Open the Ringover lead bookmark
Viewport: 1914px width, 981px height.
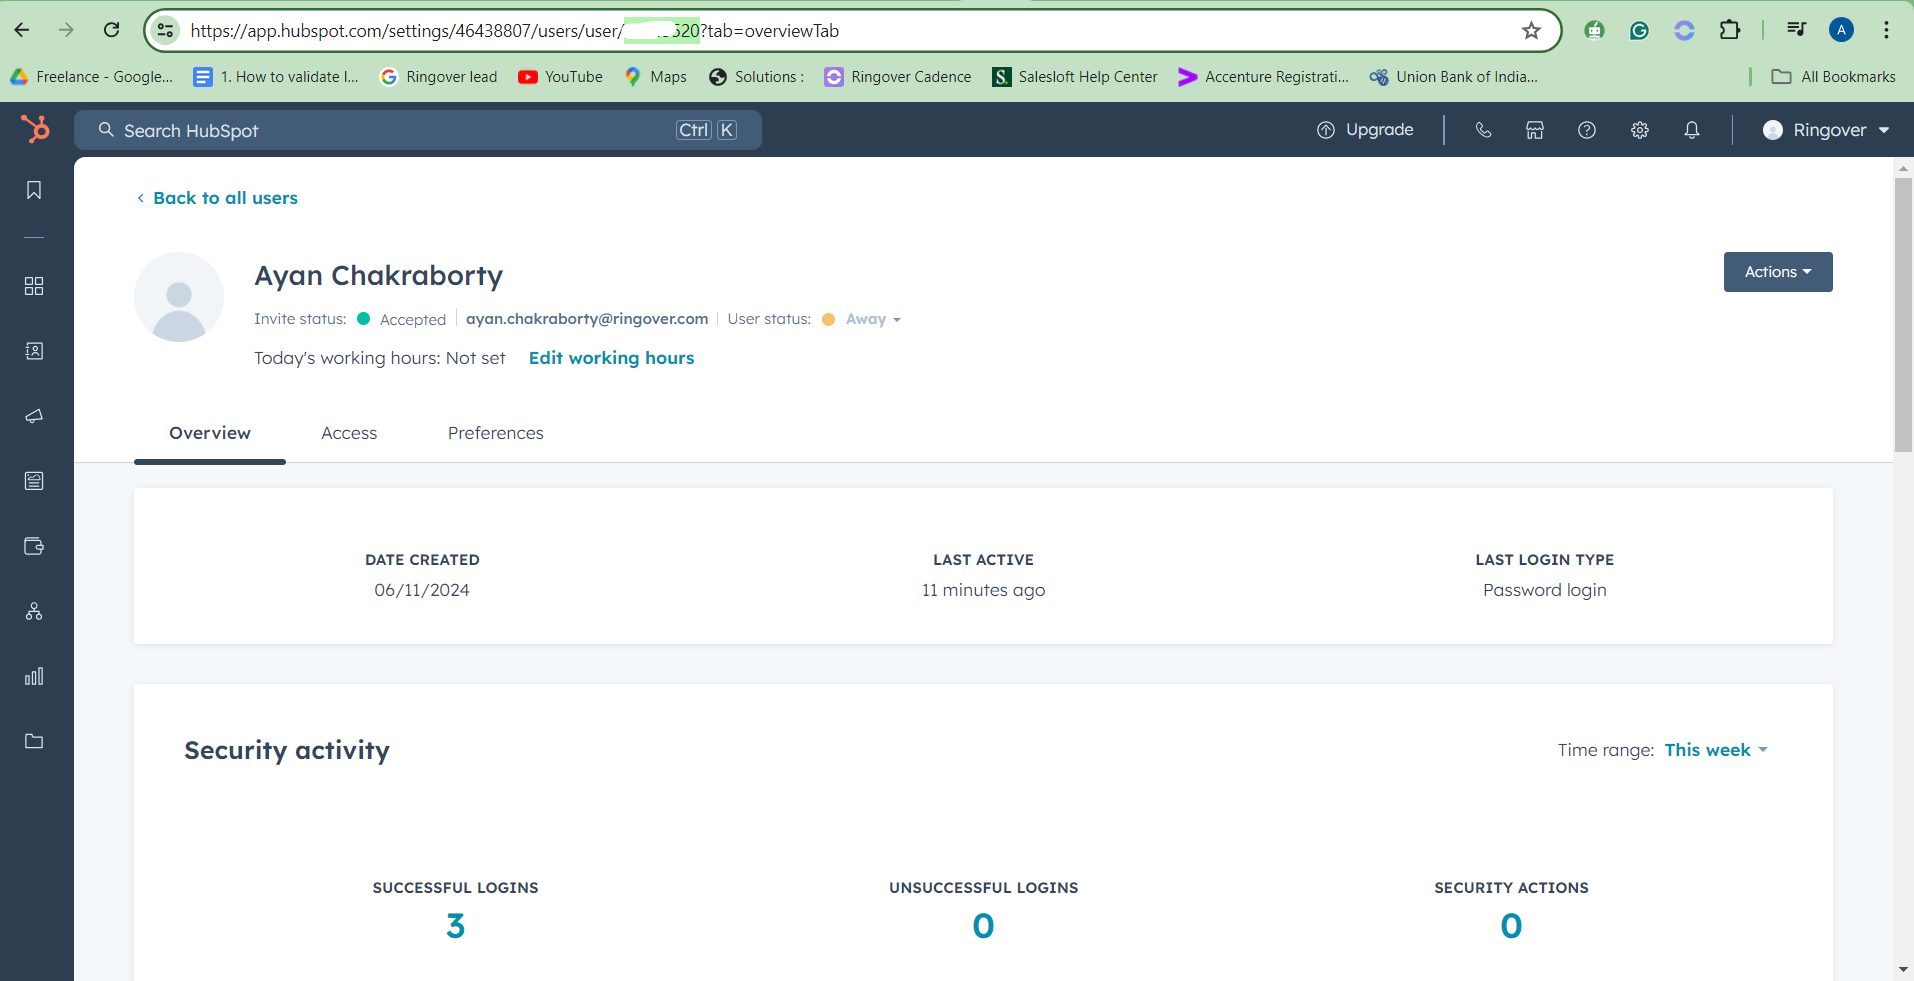(x=438, y=77)
